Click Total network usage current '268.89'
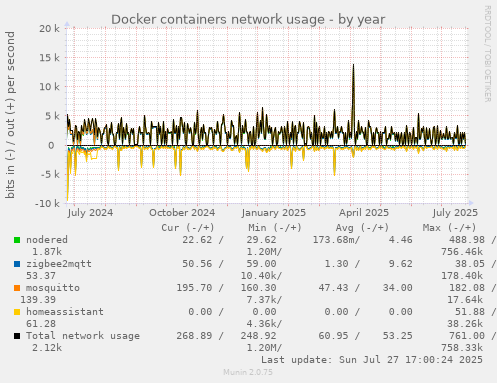Viewport: 497px width, 383px height. pyautogui.click(x=194, y=336)
